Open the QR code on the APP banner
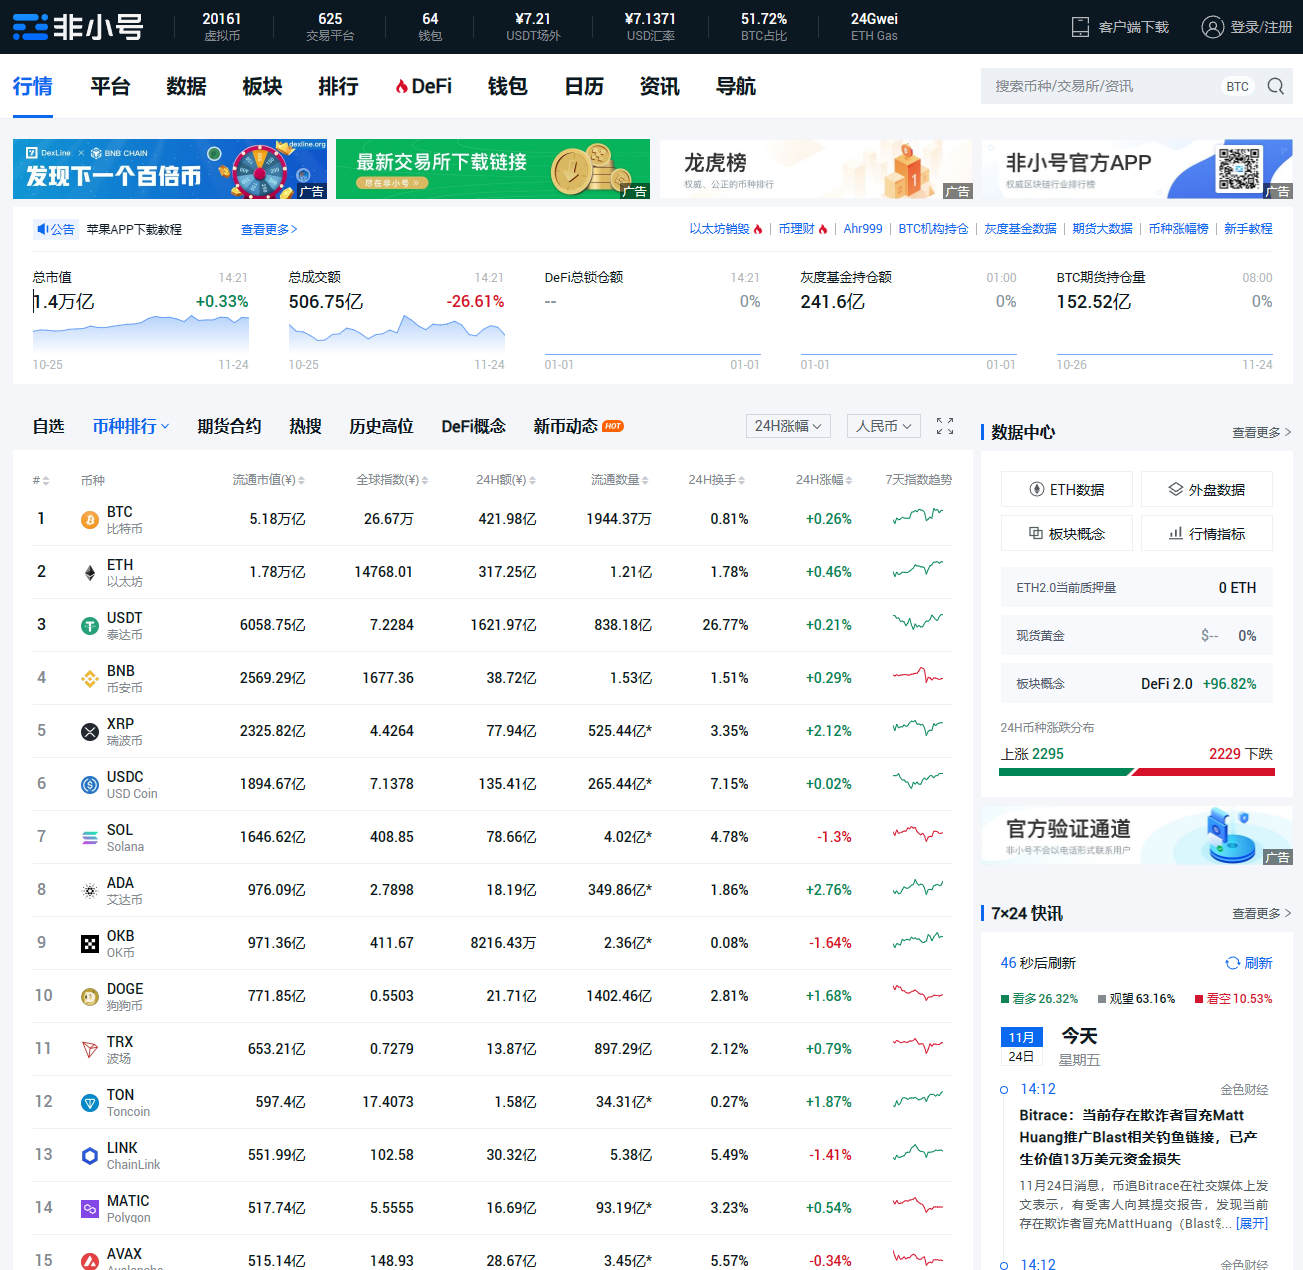Viewport: 1303px width, 1270px height. (x=1239, y=169)
